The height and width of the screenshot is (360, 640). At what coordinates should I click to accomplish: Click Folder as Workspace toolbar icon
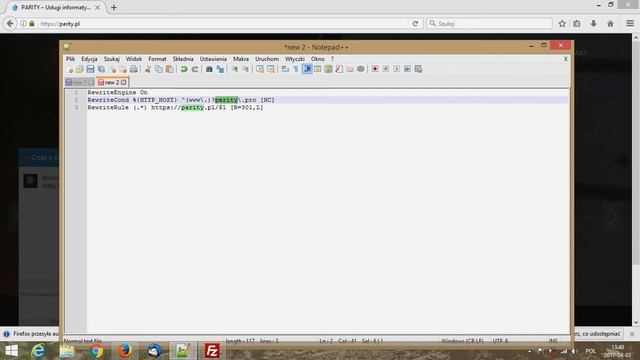[350, 69]
